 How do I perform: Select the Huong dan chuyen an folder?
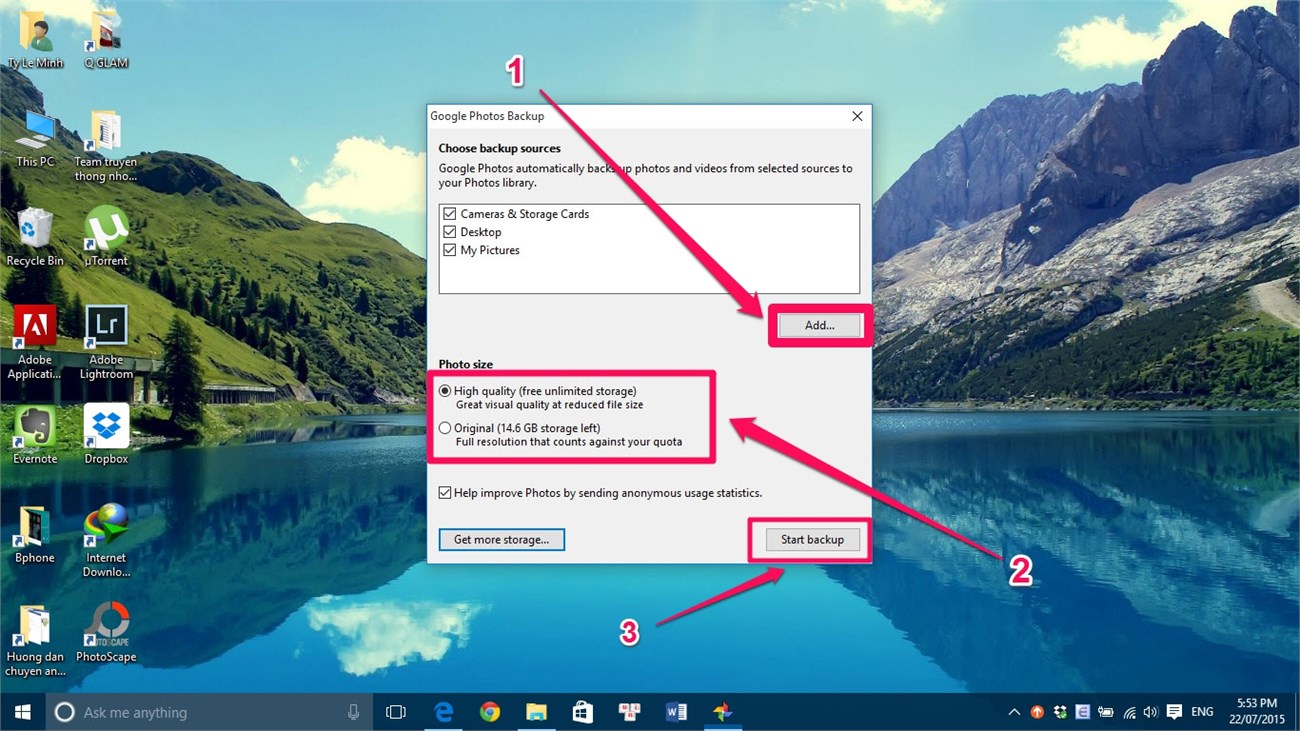35,641
